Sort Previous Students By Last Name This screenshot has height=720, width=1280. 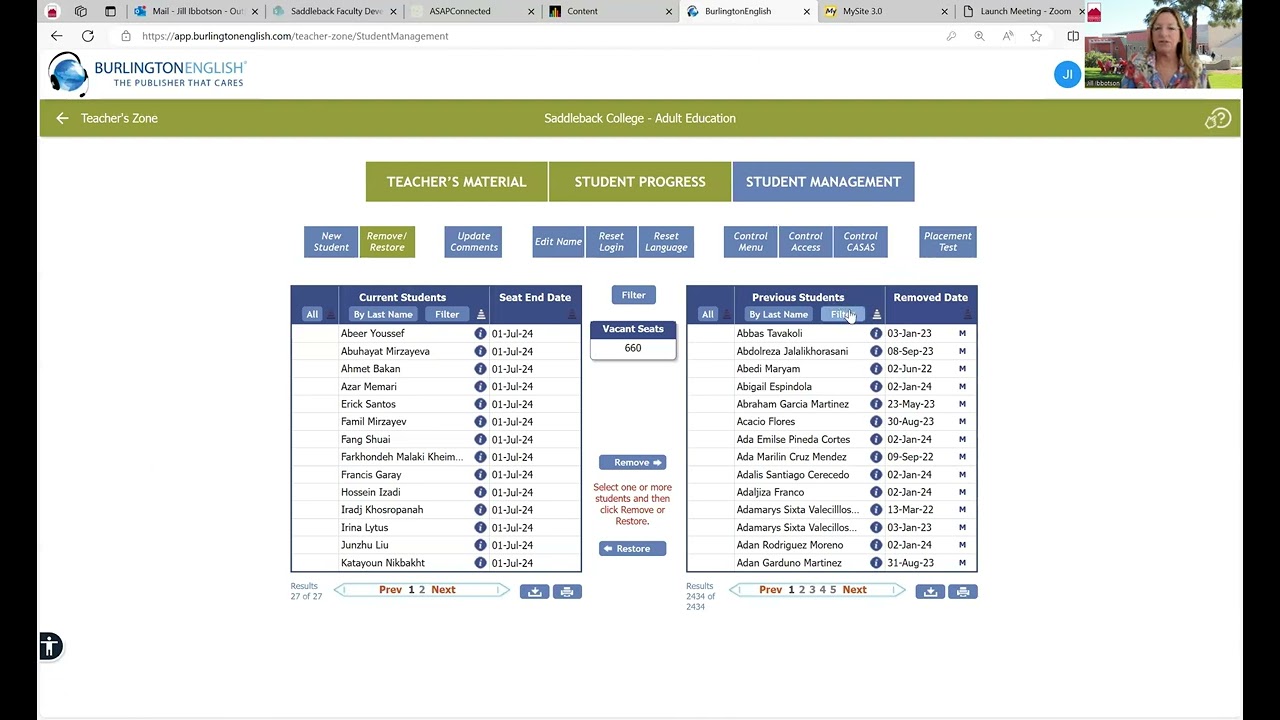pyautogui.click(x=778, y=315)
